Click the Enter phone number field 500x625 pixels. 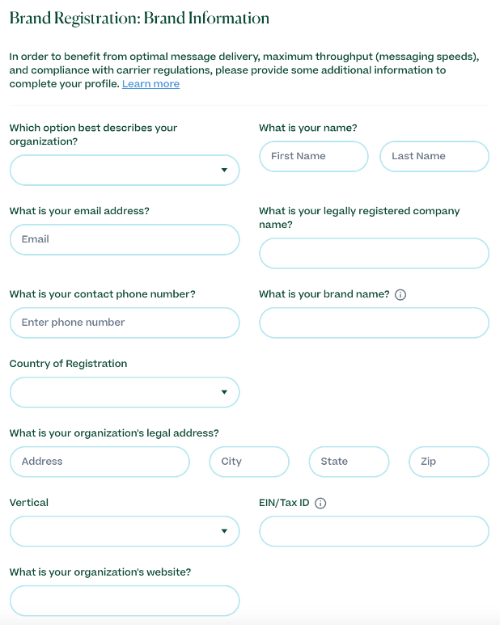[x=124, y=323]
